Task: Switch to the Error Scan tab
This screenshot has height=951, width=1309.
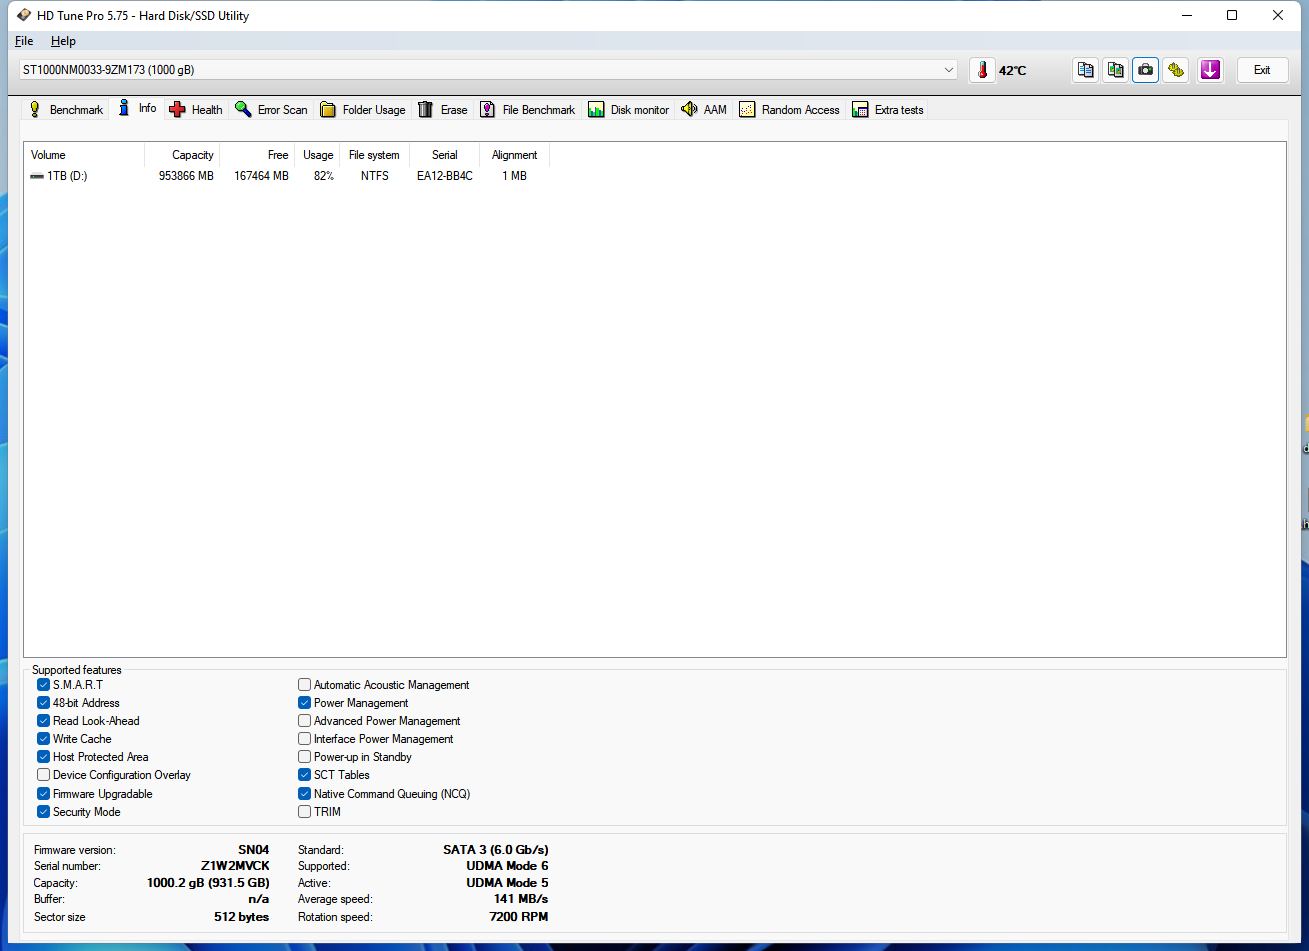Action: 271,110
